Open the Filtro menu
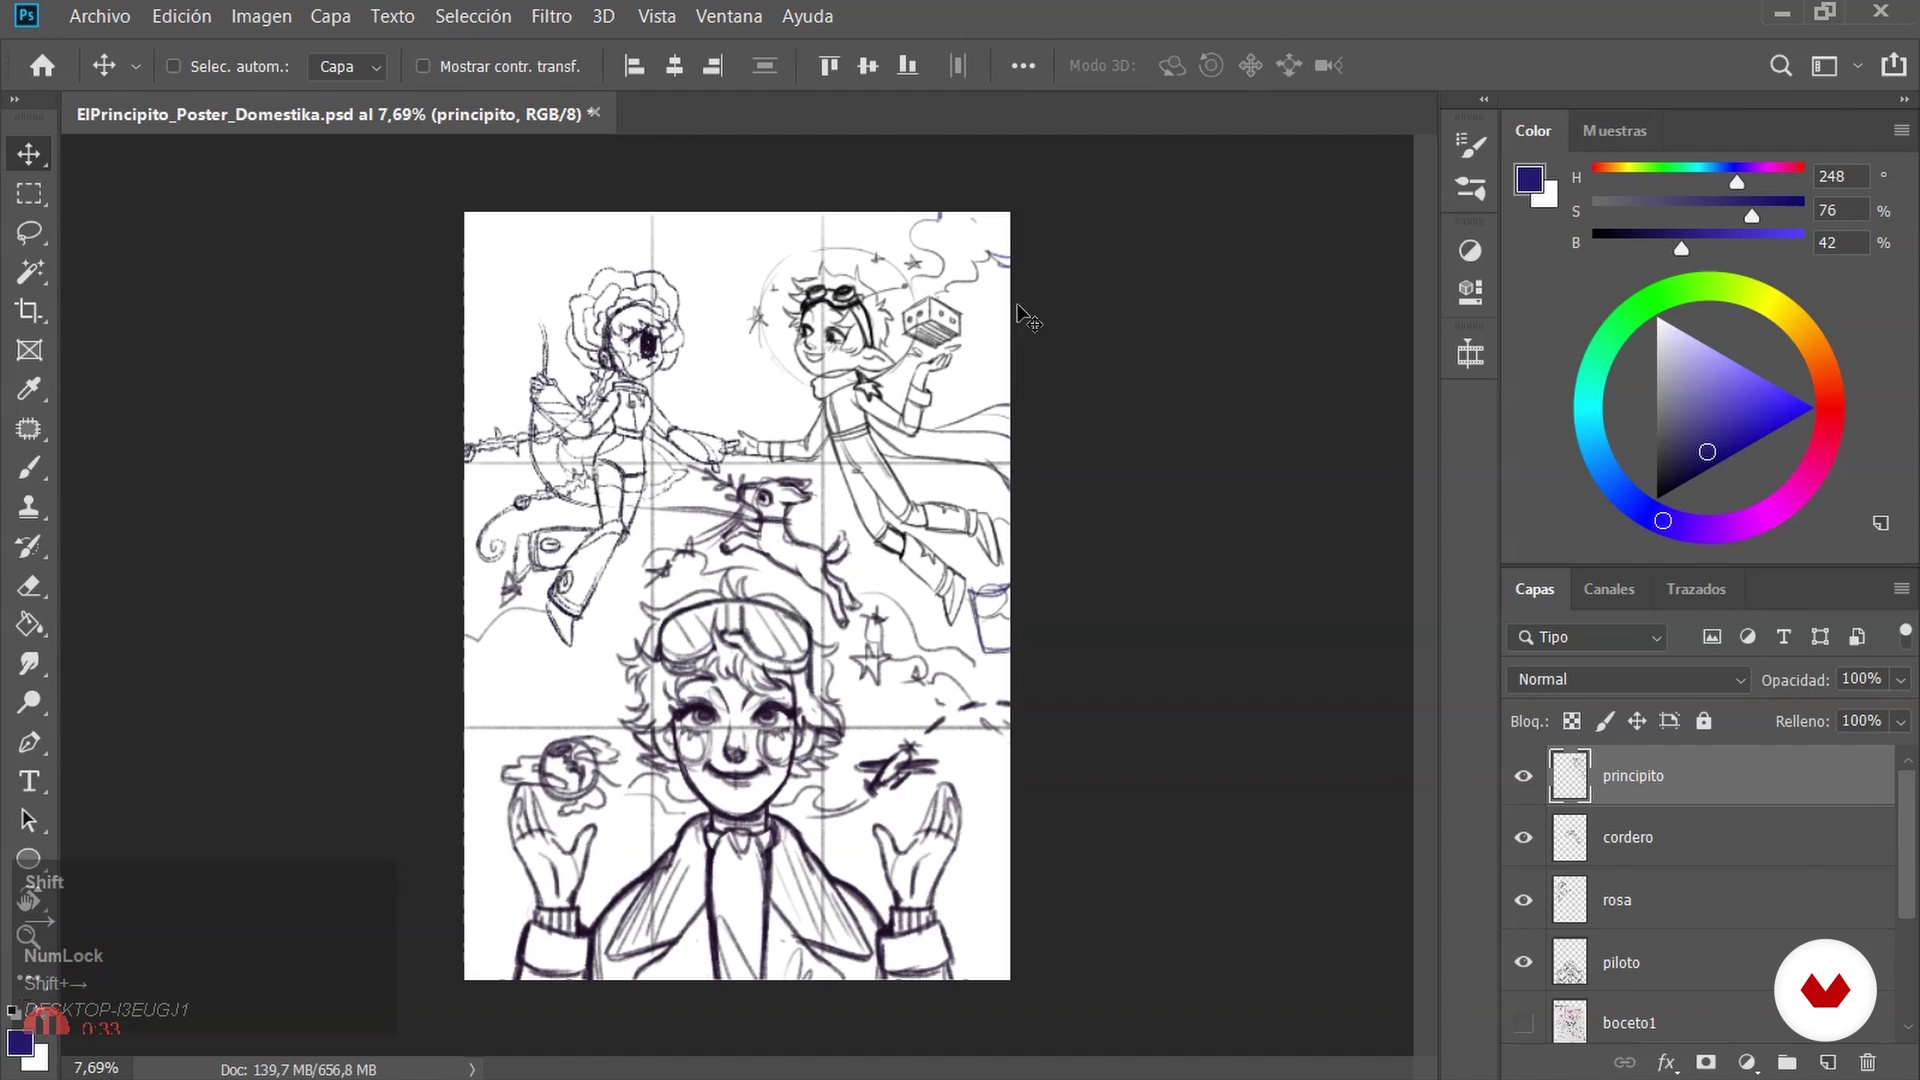The image size is (1920, 1080). click(x=551, y=16)
